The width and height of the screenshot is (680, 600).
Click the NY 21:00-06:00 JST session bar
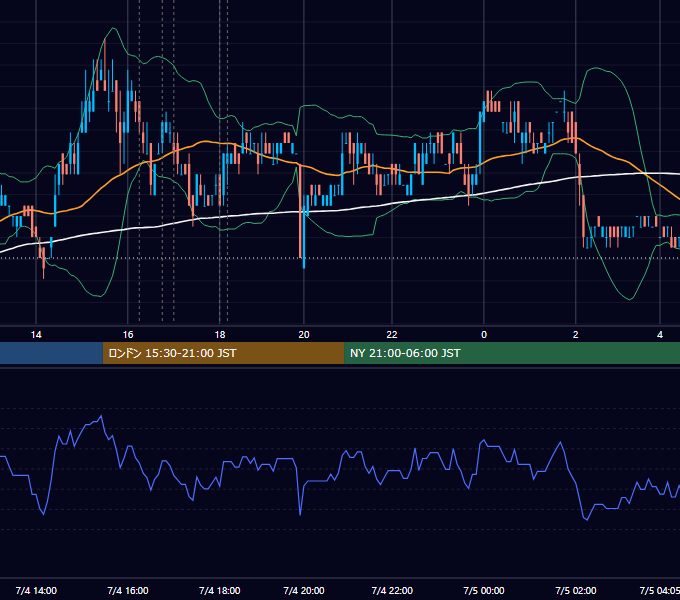tap(512, 353)
